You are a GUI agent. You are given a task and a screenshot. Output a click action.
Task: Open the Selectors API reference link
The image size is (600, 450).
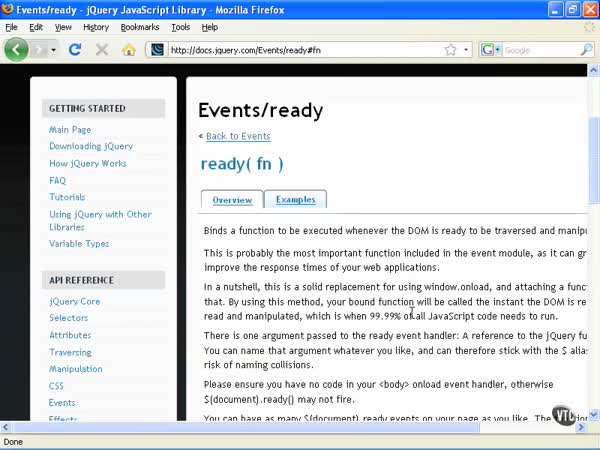click(69, 318)
